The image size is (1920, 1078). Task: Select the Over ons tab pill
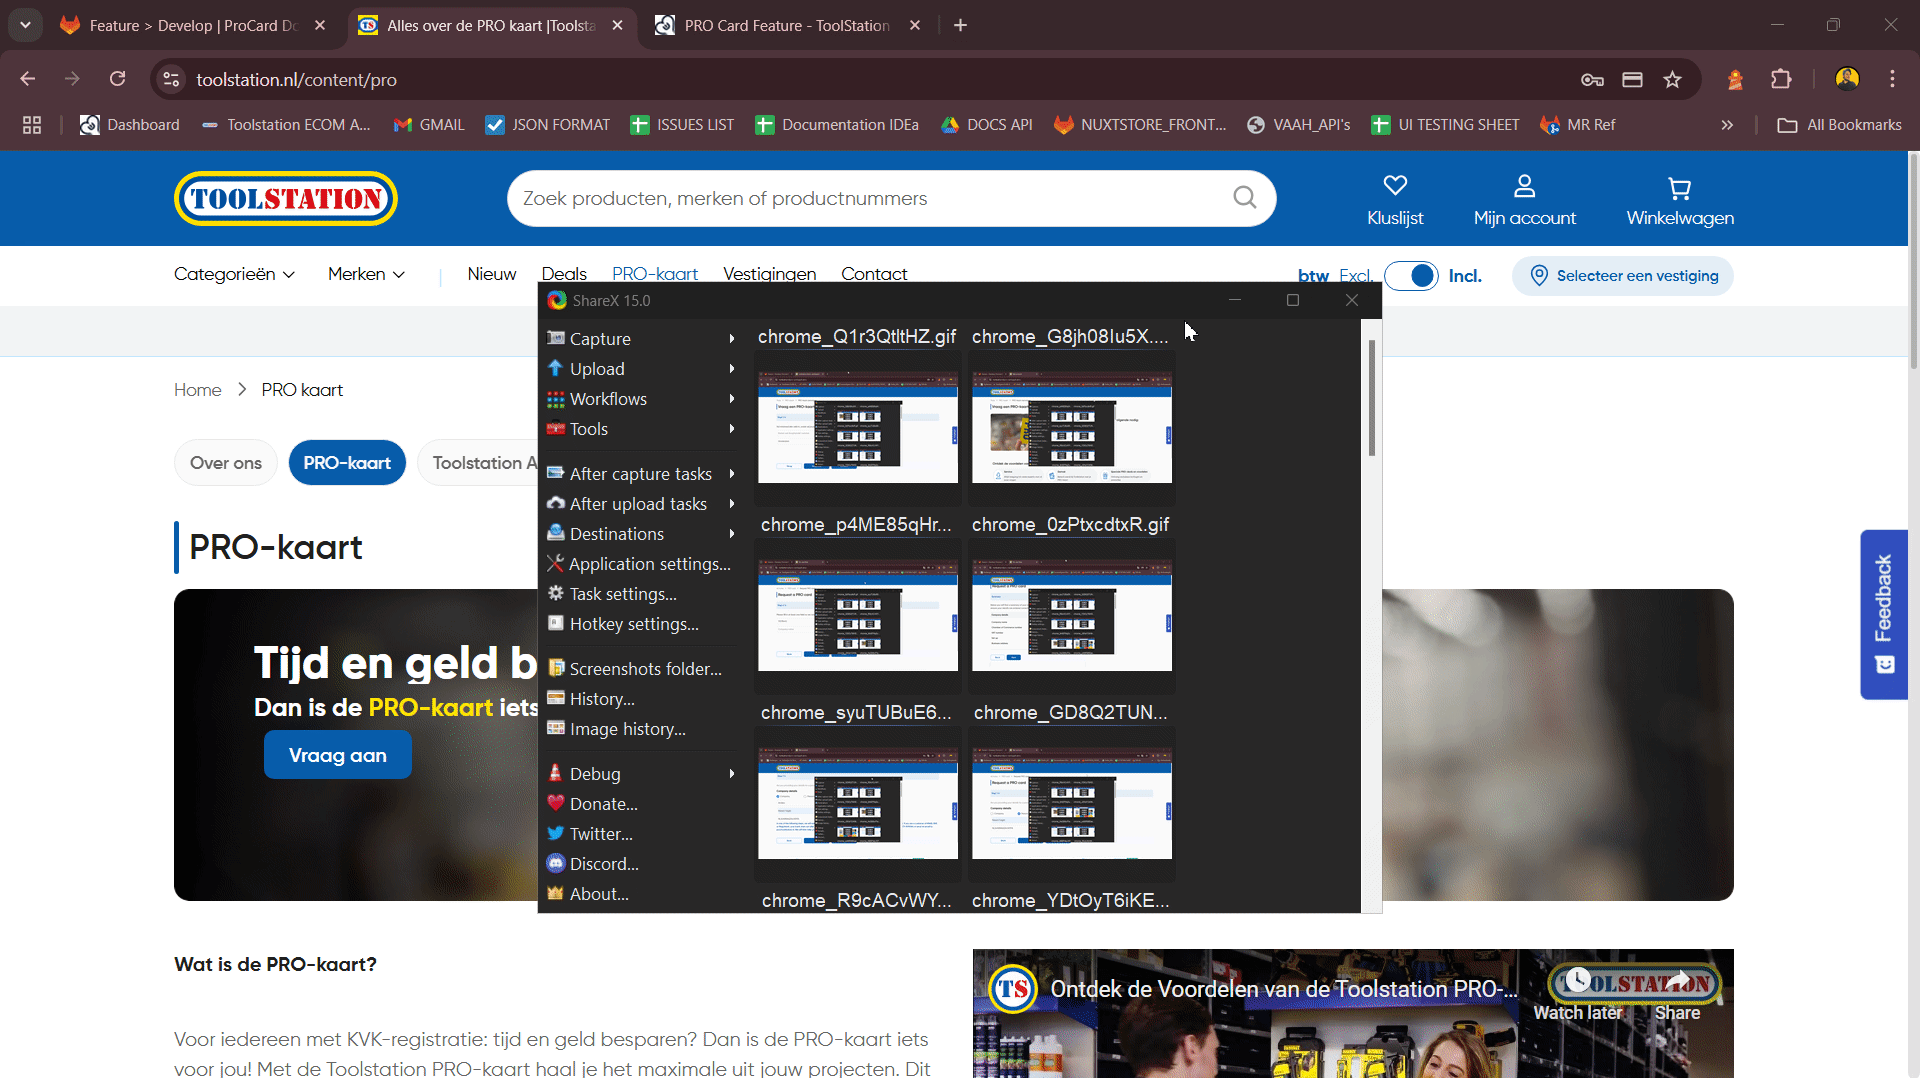click(226, 463)
